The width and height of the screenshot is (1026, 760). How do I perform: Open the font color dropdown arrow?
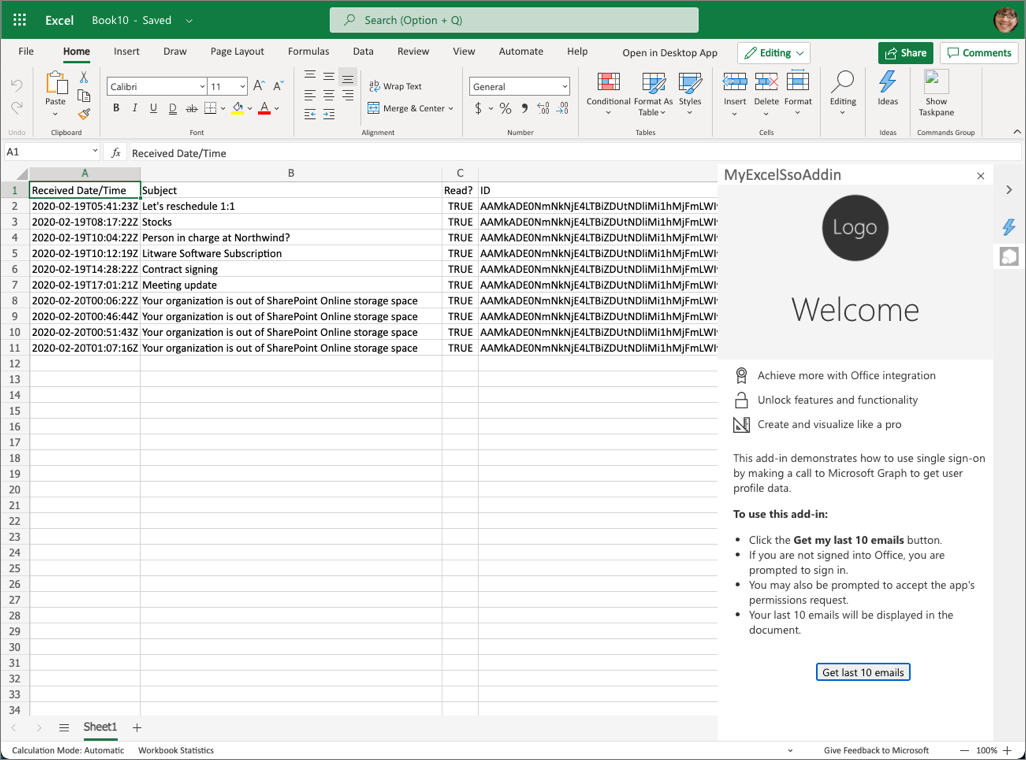(x=277, y=109)
